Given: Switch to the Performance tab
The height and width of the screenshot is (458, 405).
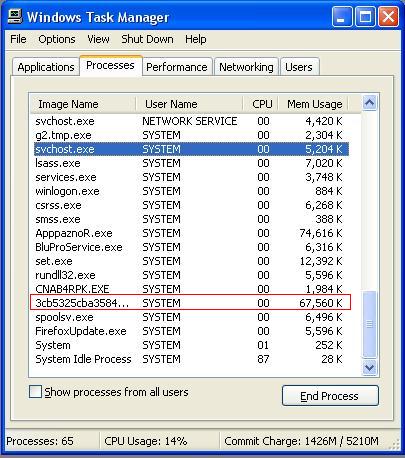Looking at the screenshot, I should (177, 67).
